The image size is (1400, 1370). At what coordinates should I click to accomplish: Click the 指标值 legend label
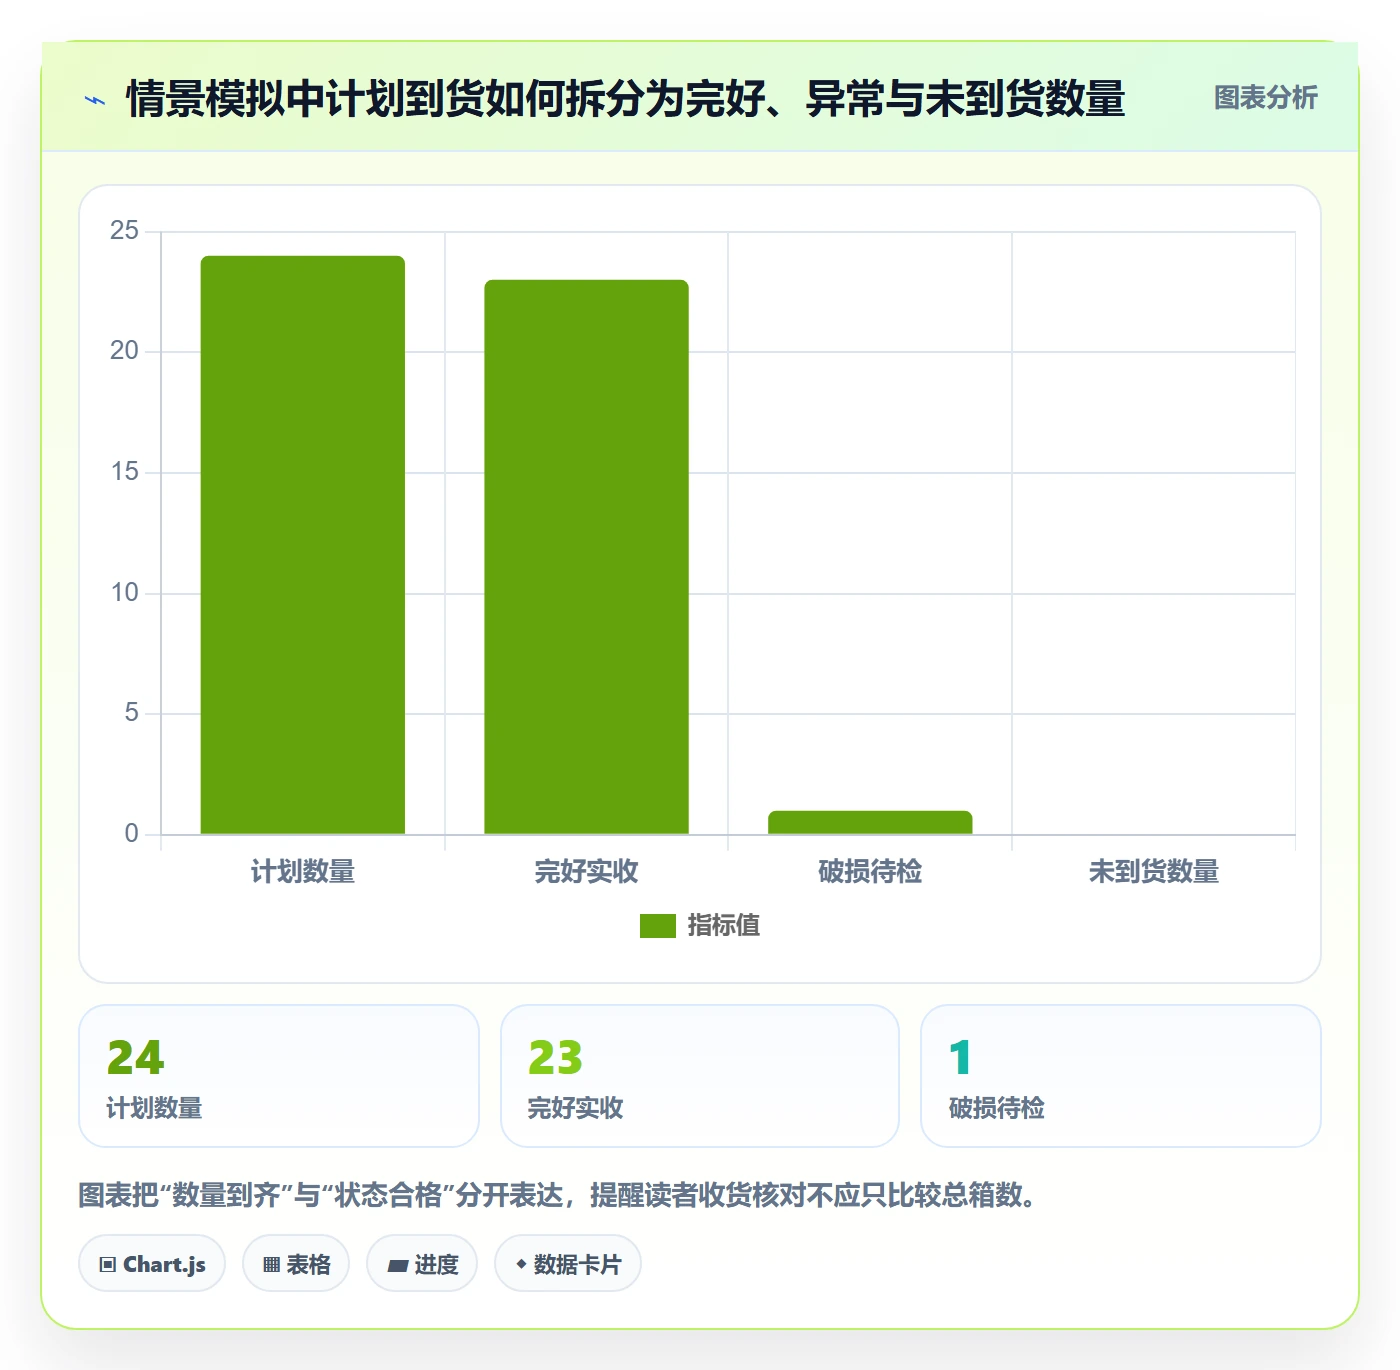point(724,926)
